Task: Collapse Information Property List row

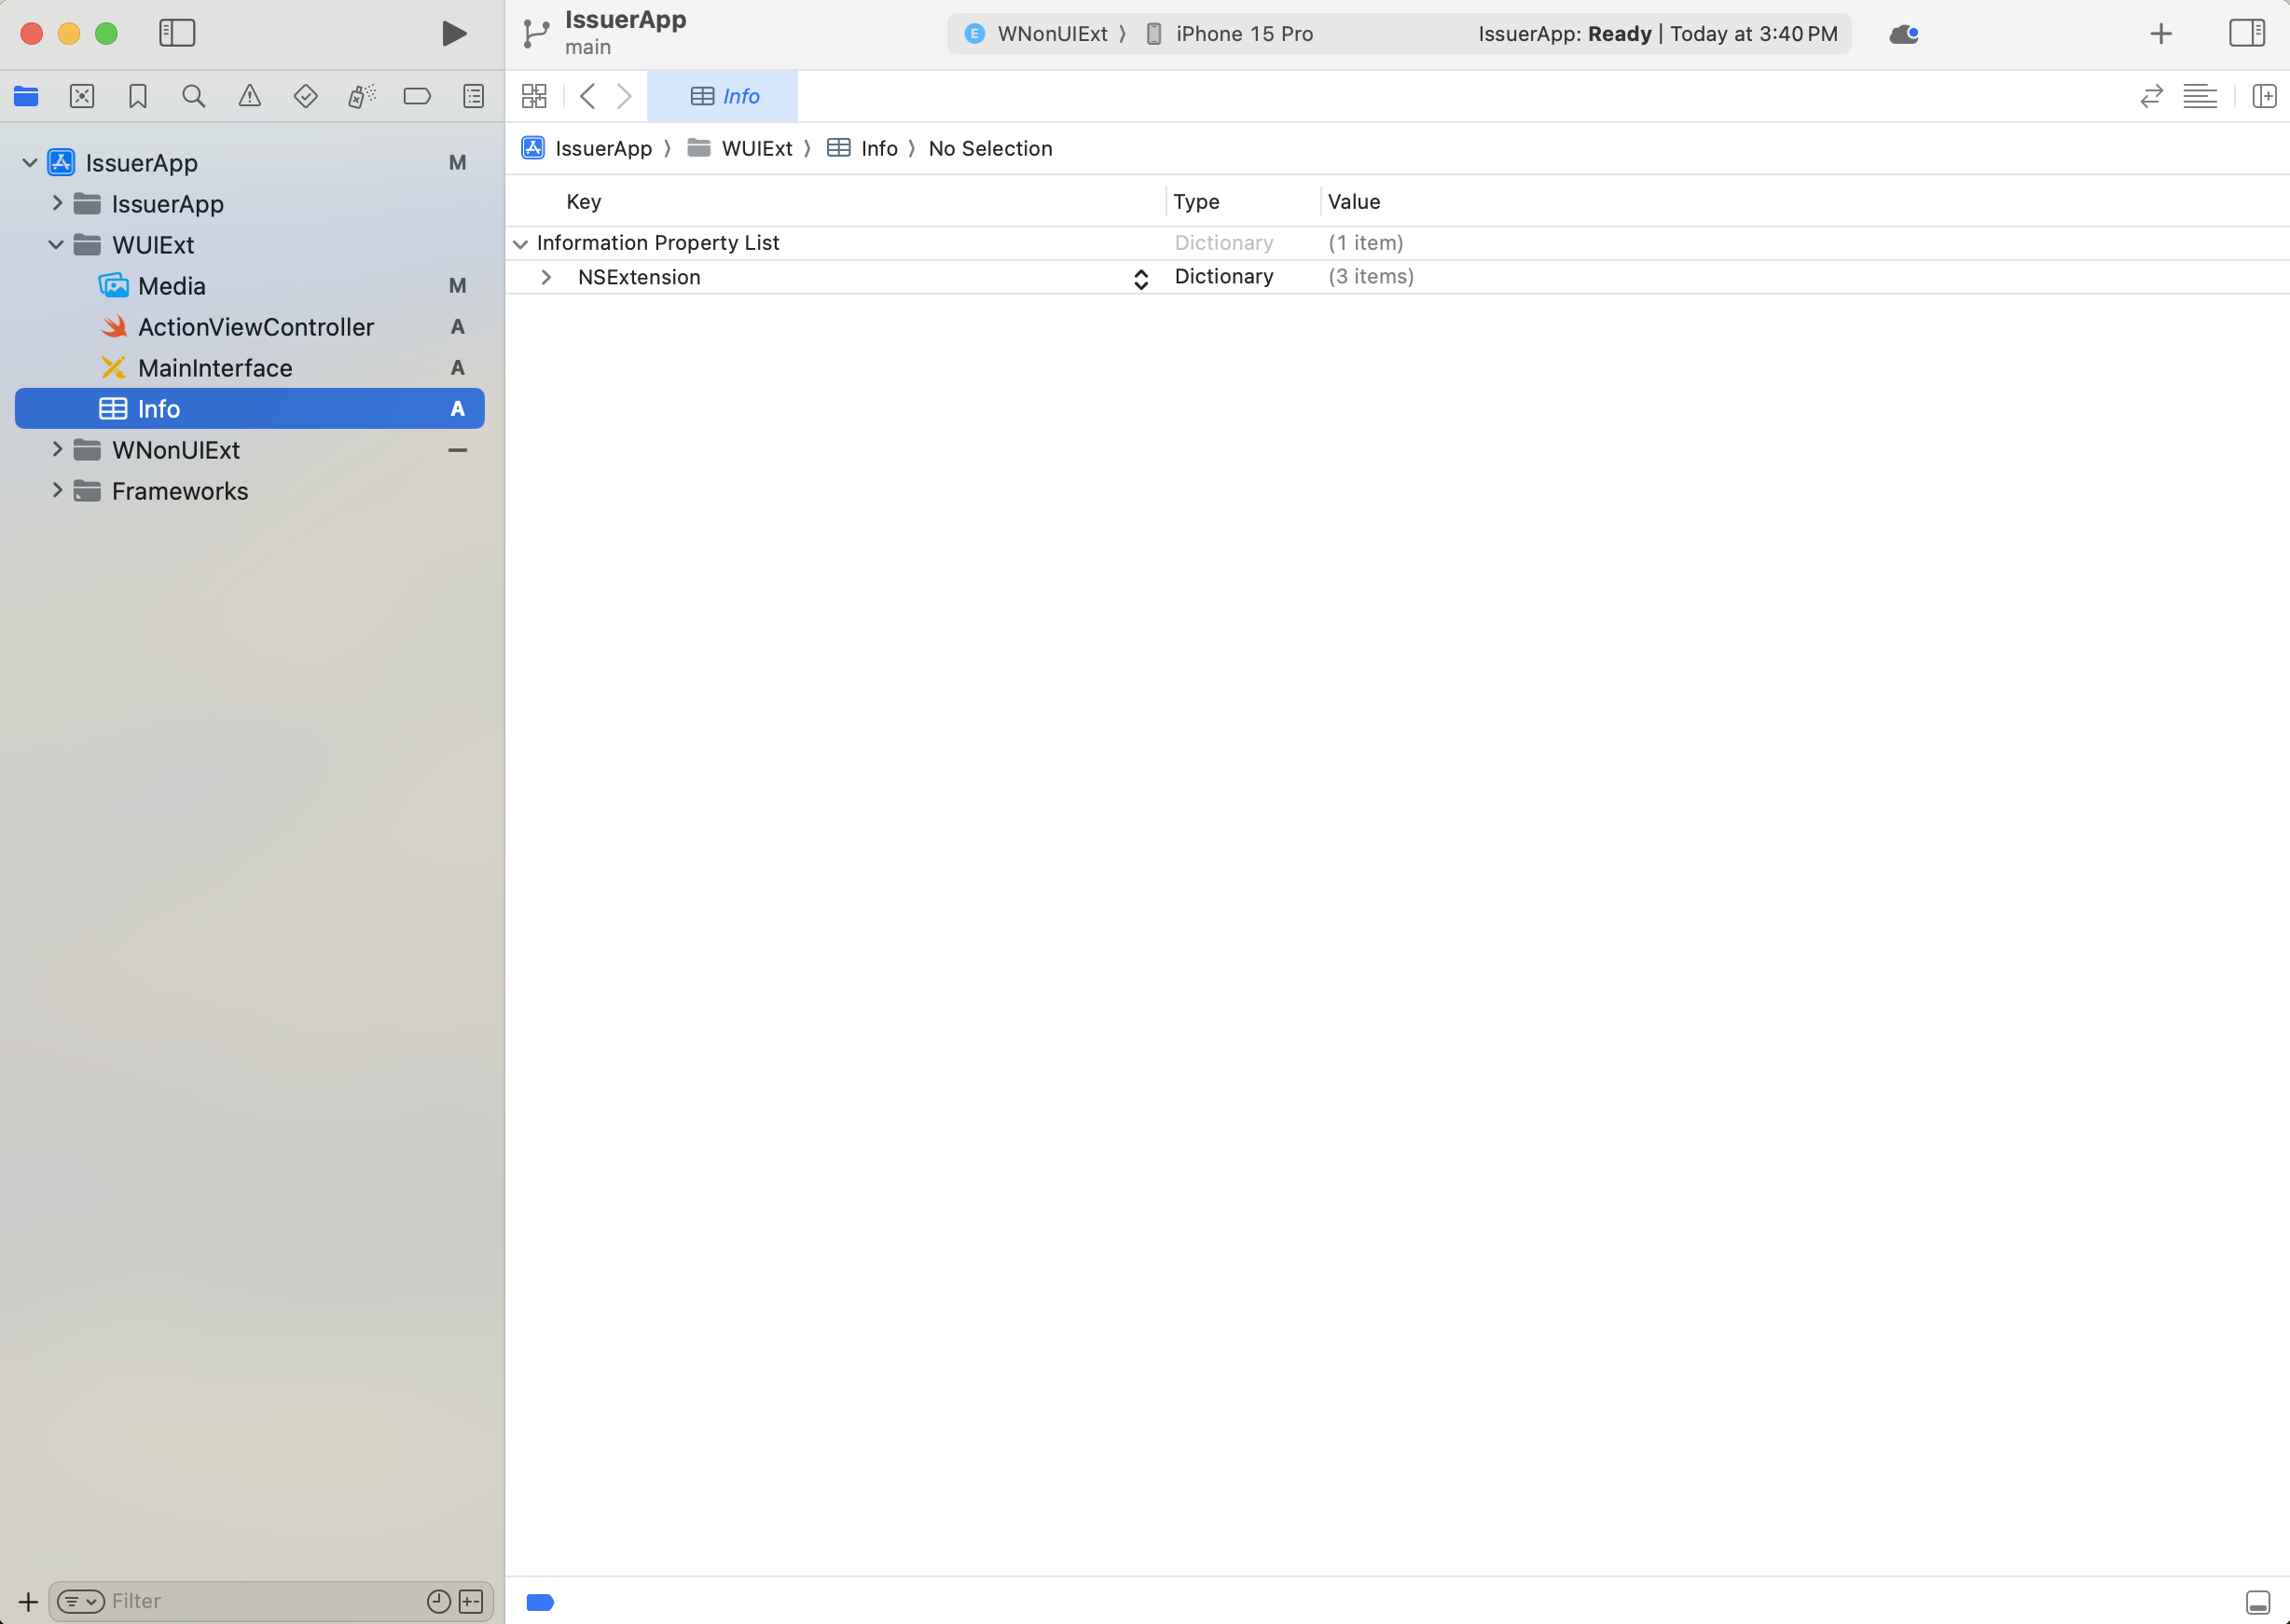Action: (520, 243)
